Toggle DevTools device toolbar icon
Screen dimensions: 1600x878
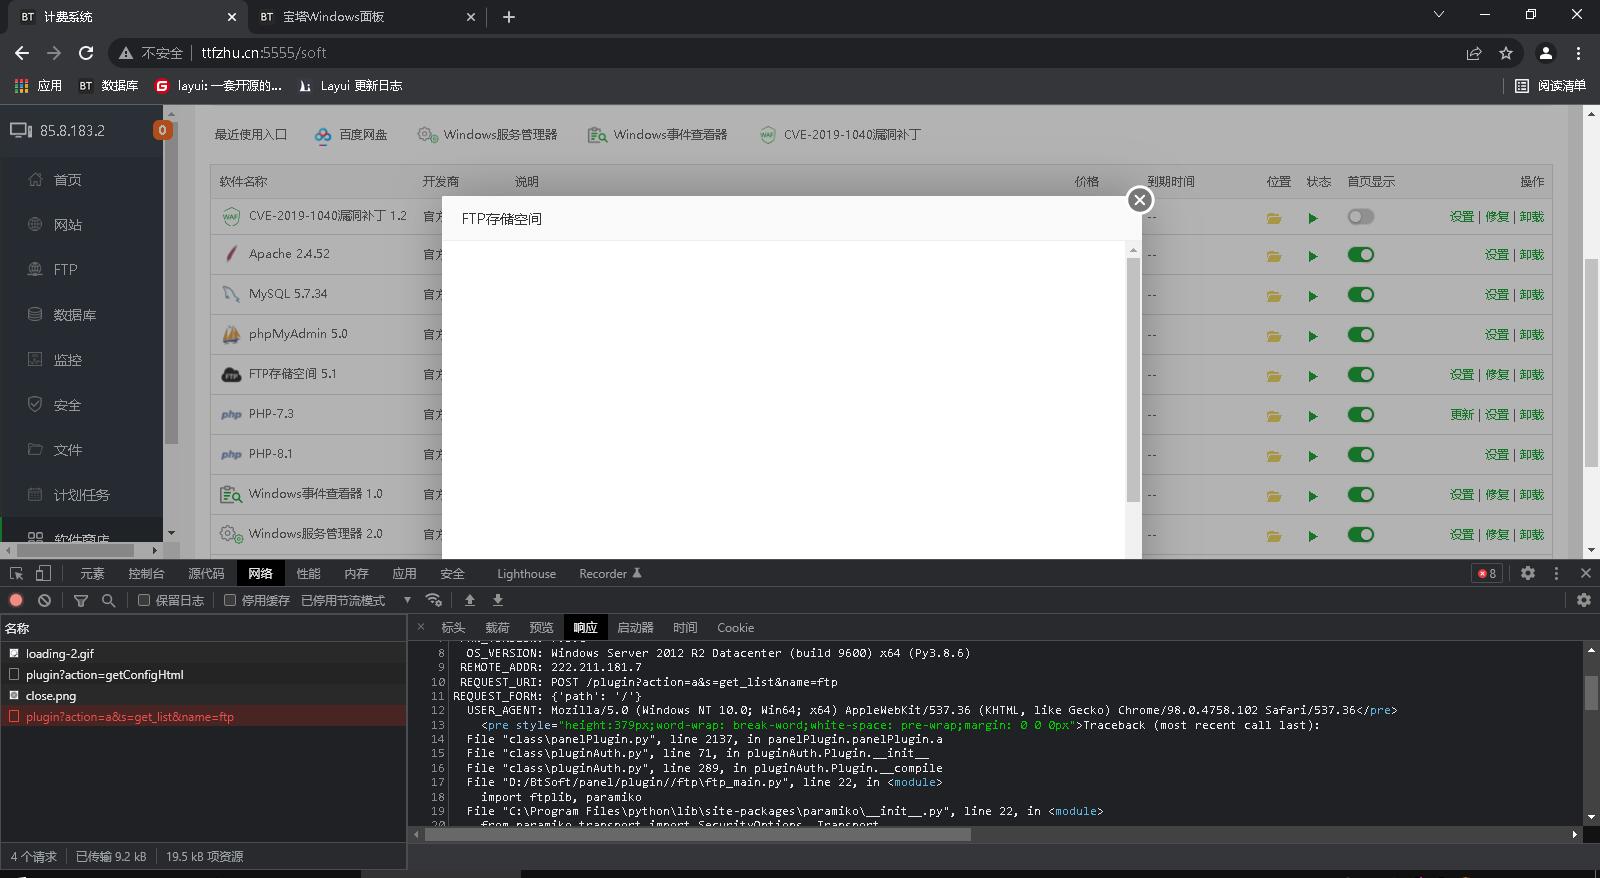(43, 573)
